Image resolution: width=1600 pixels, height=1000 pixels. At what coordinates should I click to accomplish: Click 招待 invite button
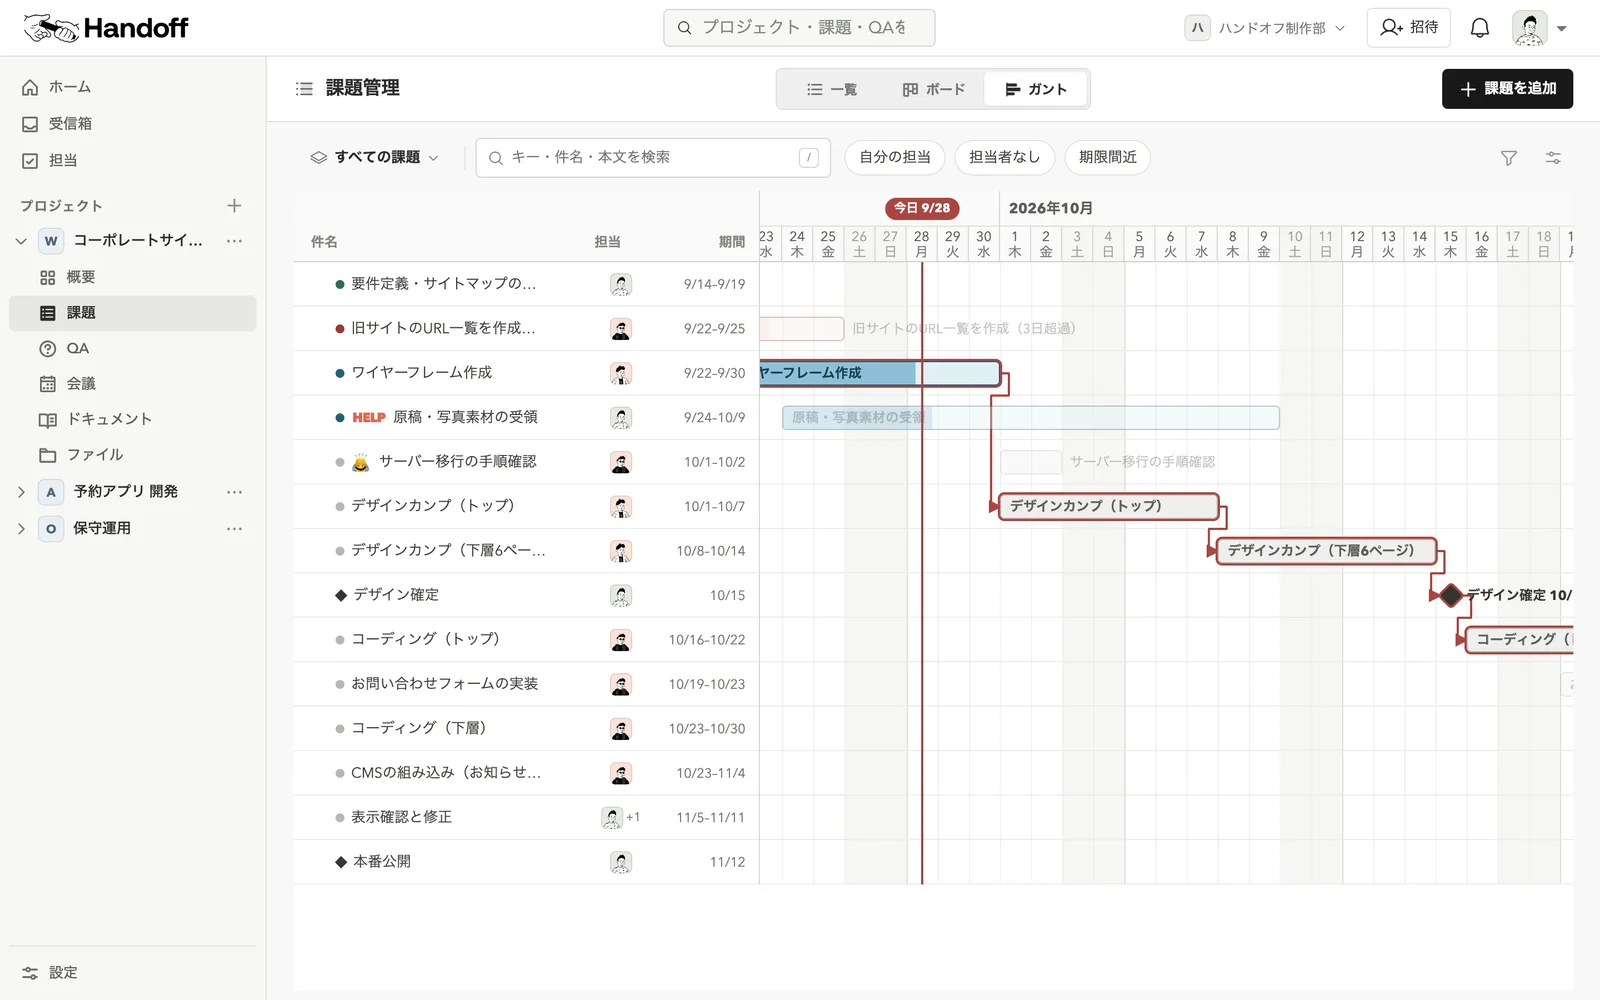(1409, 28)
